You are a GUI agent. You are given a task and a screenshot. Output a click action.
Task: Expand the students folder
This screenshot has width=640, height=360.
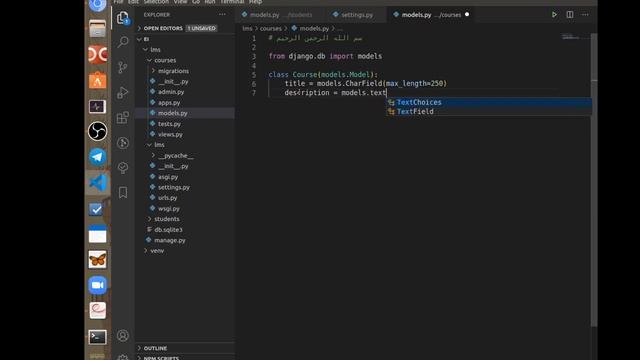click(167, 219)
